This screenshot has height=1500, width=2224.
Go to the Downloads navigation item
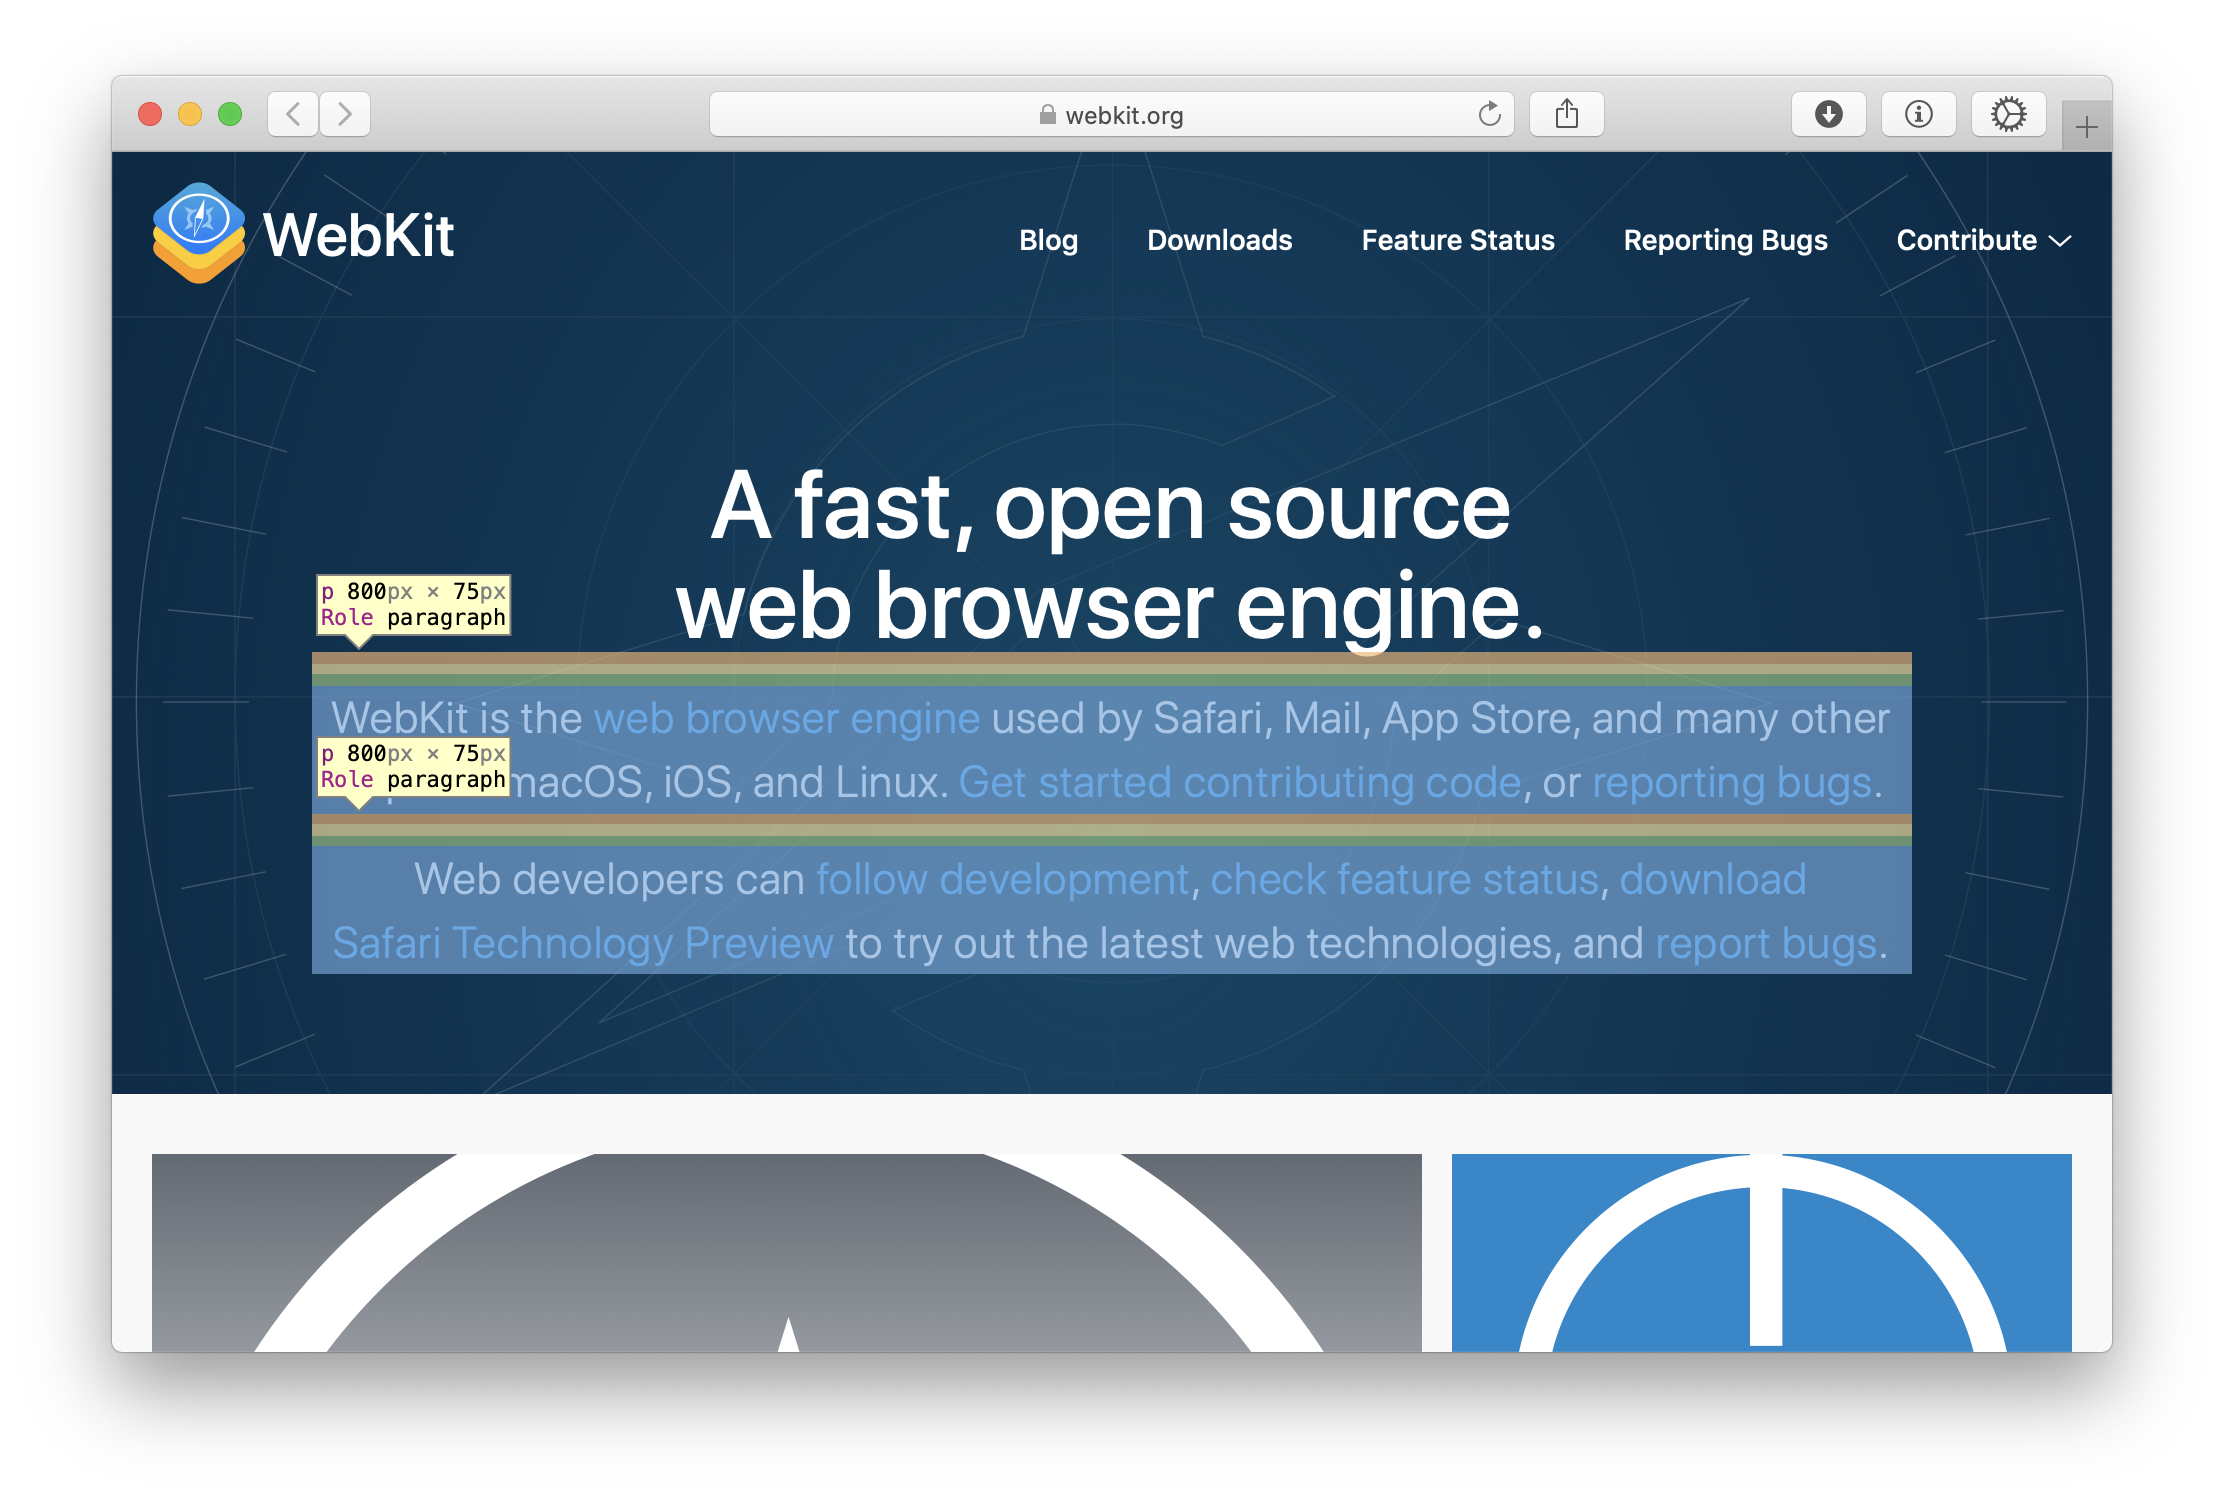[1219, 240]
